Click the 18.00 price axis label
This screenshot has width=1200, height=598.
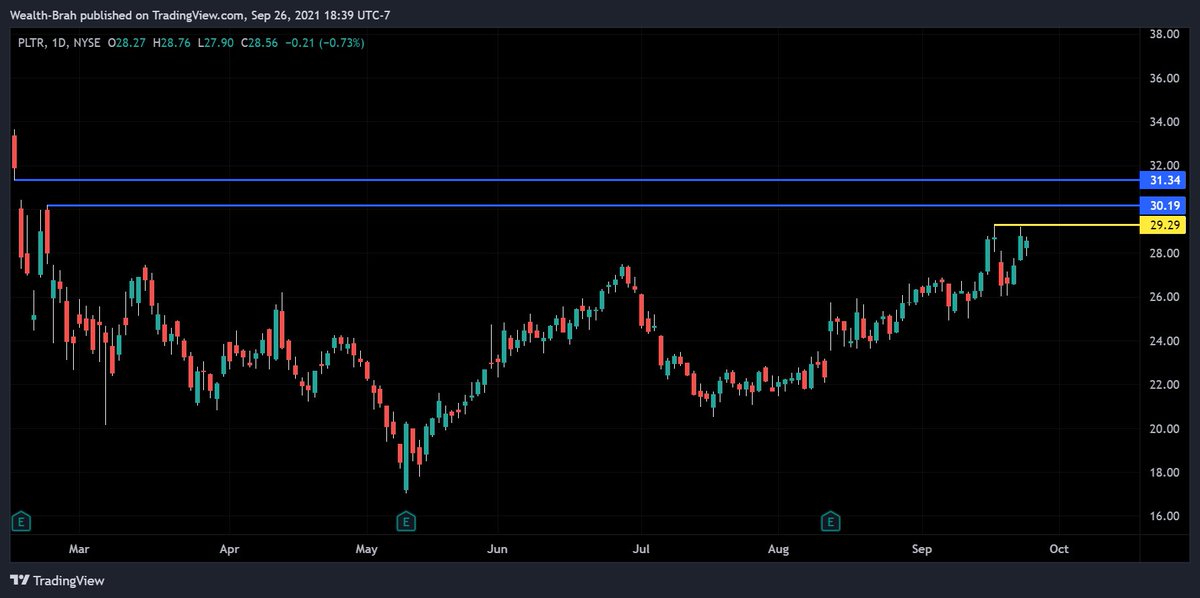[x=1165, y=474]
